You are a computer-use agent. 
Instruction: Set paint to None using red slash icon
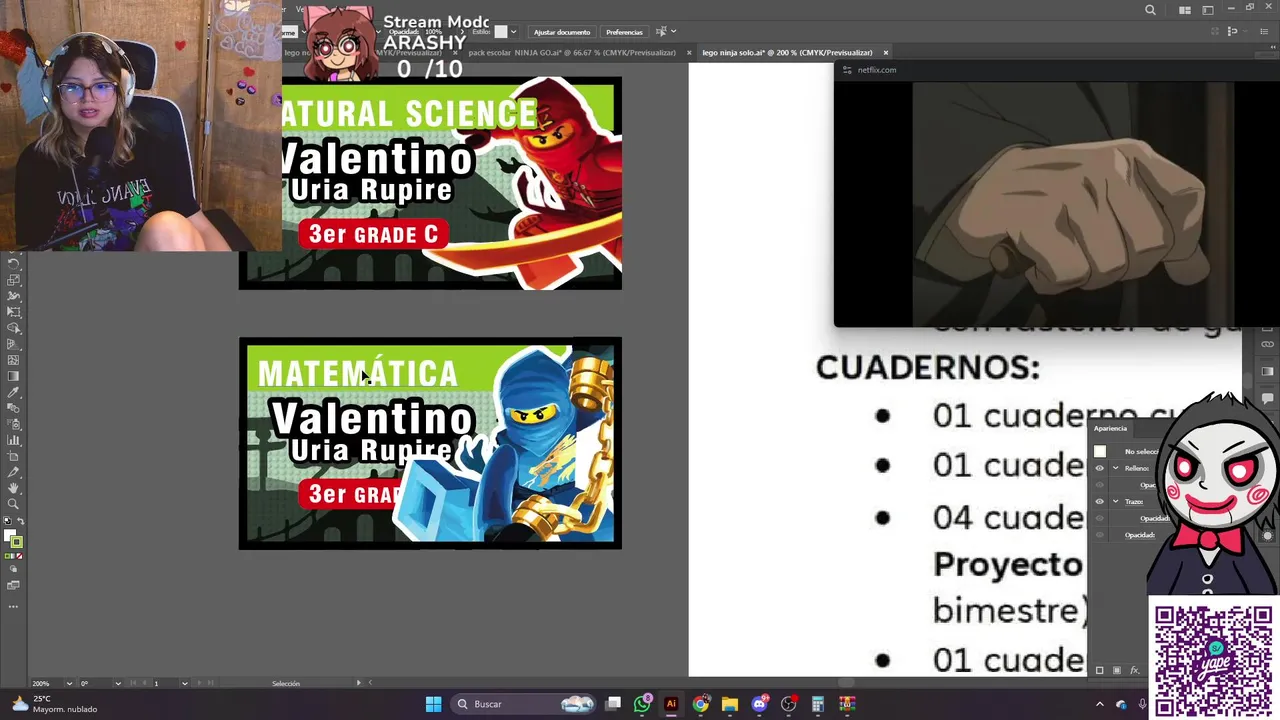19,556
